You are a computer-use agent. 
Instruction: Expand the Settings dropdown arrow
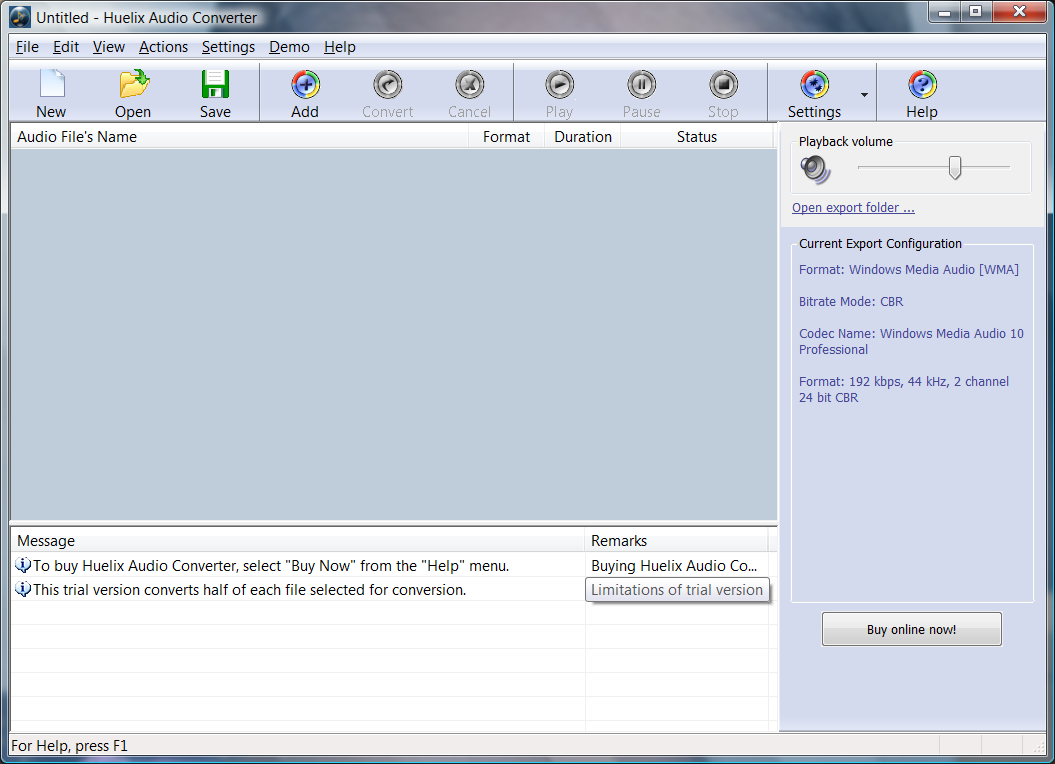[864, 95]
